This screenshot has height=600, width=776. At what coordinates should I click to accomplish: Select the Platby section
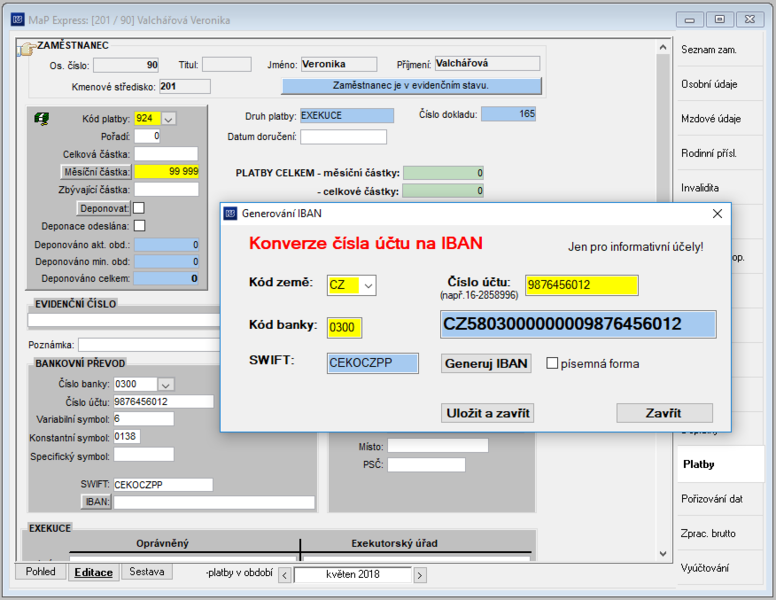click(721, 464)
